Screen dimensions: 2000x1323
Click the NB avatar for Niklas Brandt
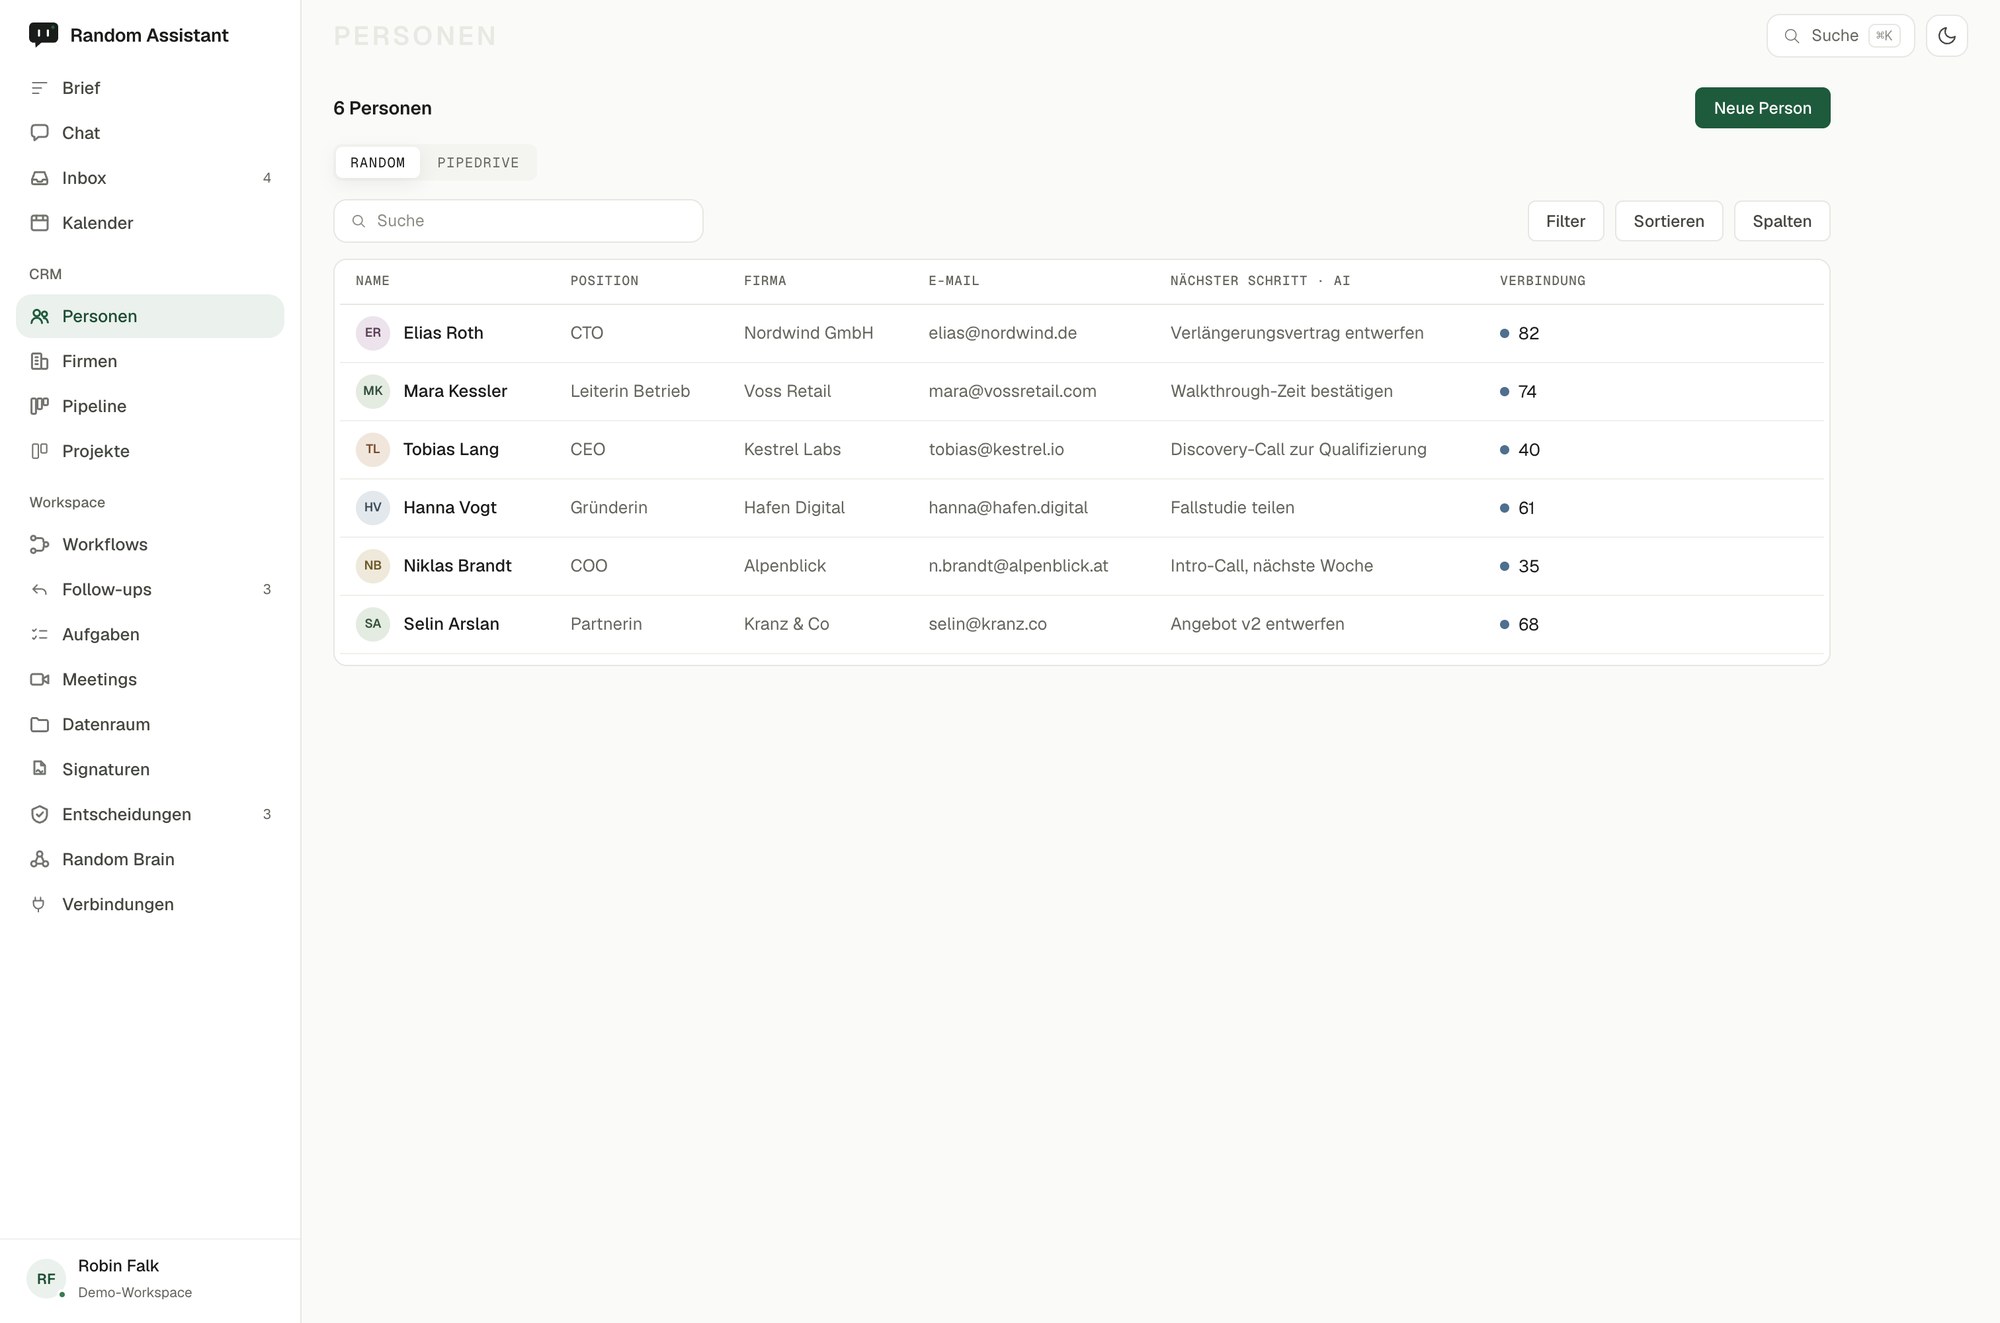[373, 566]
